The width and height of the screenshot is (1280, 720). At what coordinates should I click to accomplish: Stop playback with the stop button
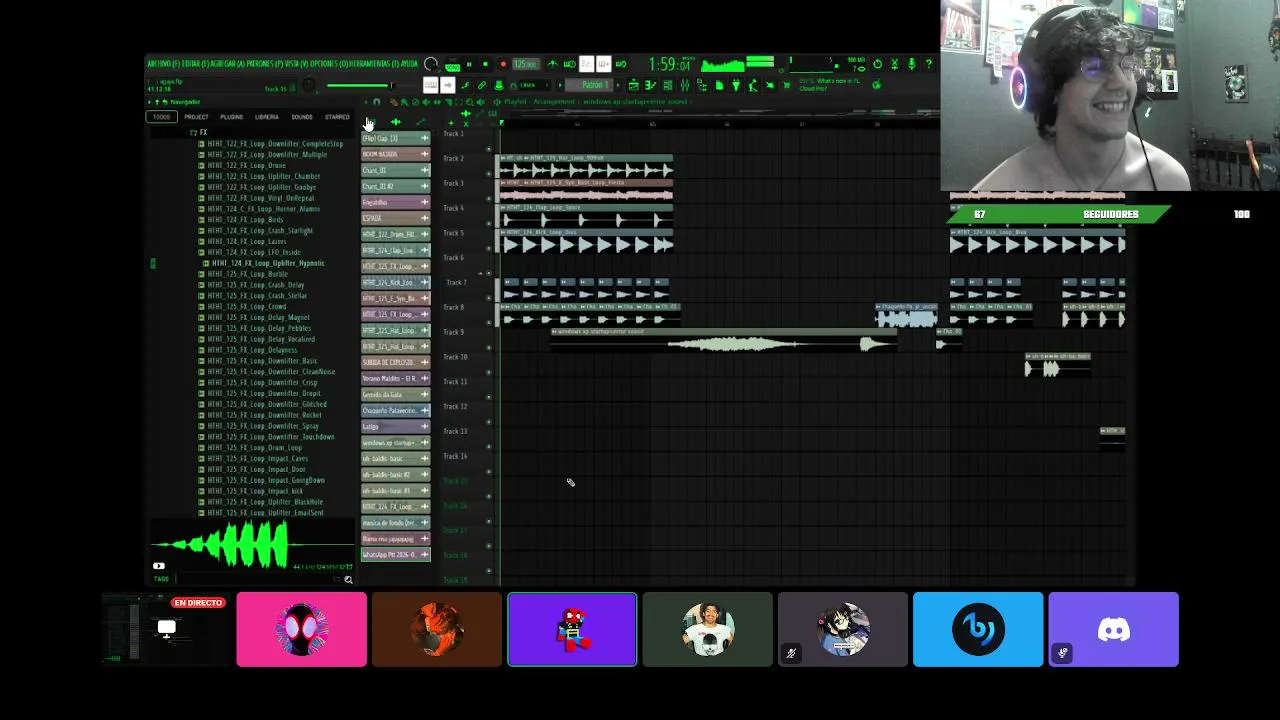click(486, 64)
